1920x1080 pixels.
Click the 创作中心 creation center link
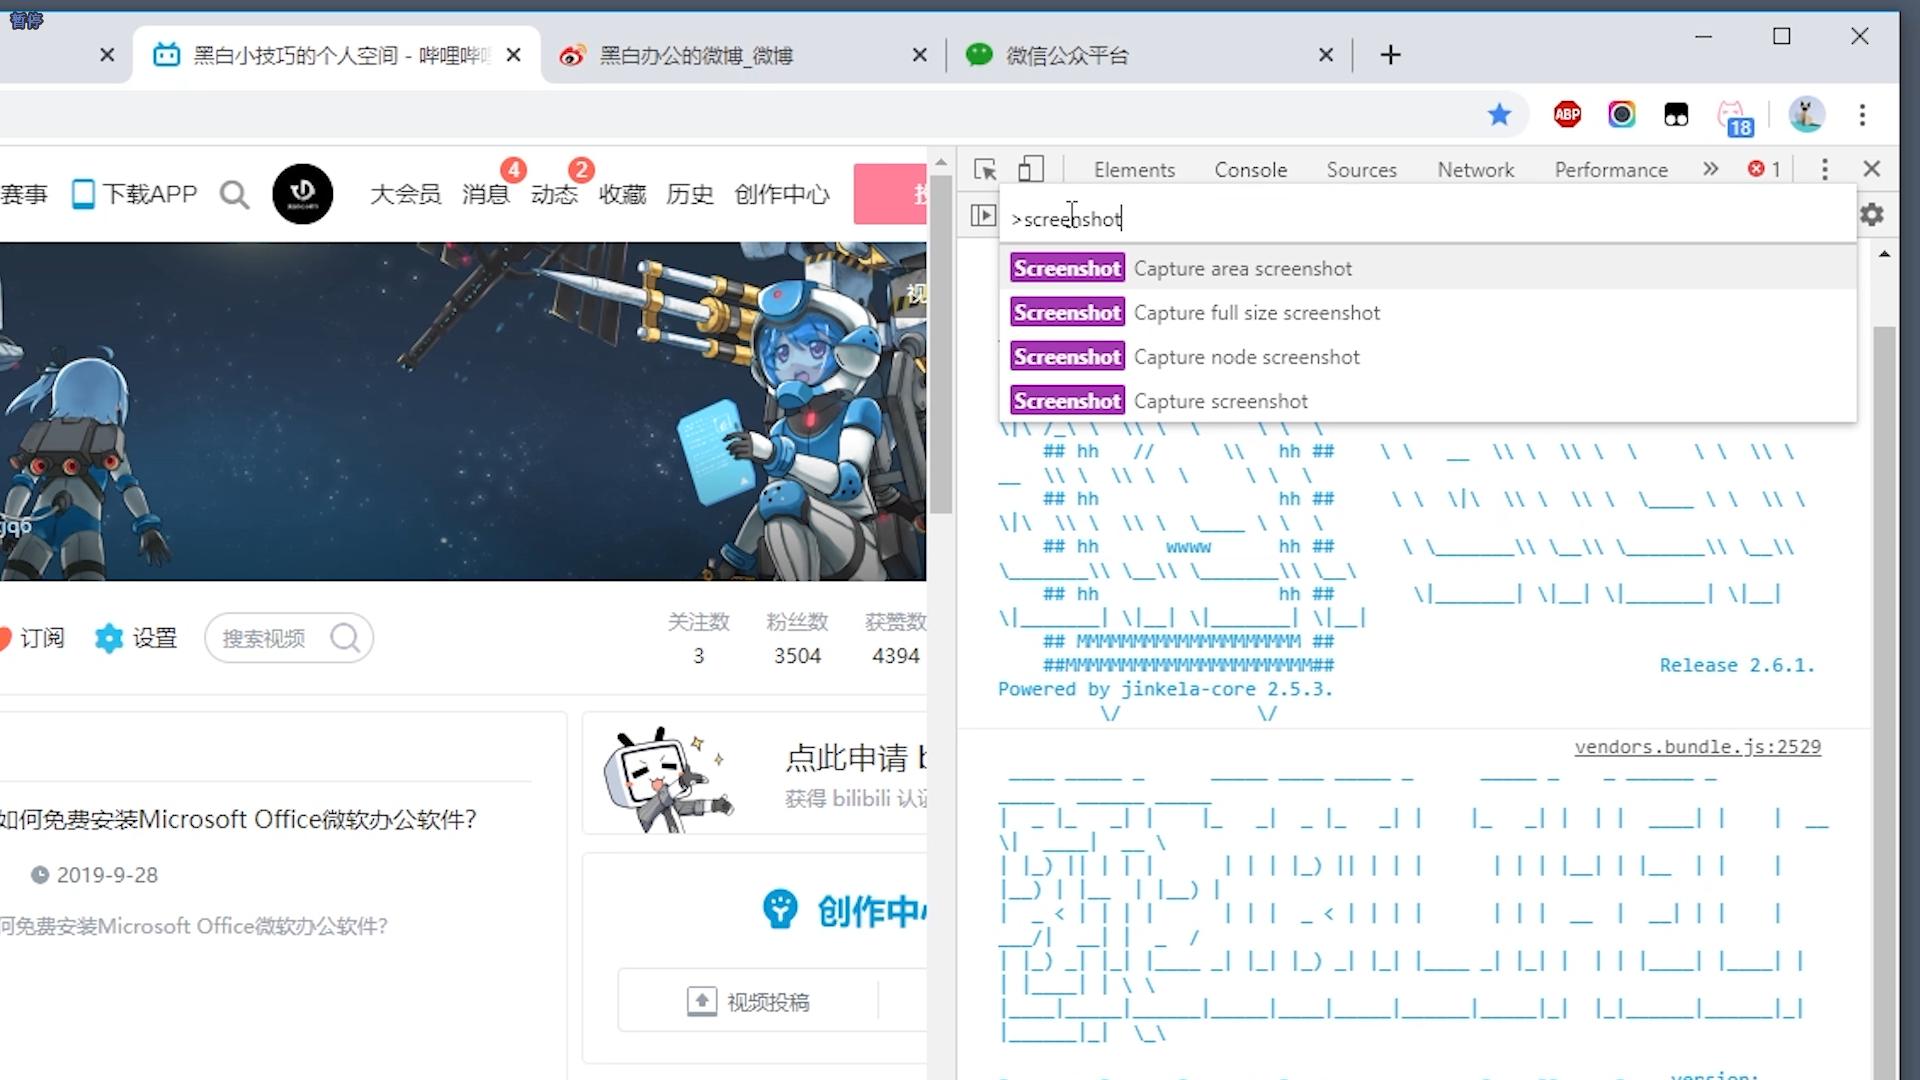tap(781, 194)
